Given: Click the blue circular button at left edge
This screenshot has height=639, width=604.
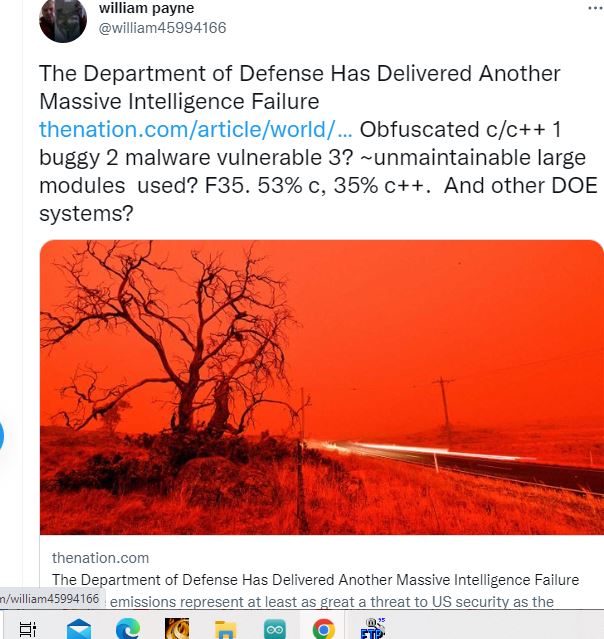Looking at the screenshot, I should click(1, 436).
